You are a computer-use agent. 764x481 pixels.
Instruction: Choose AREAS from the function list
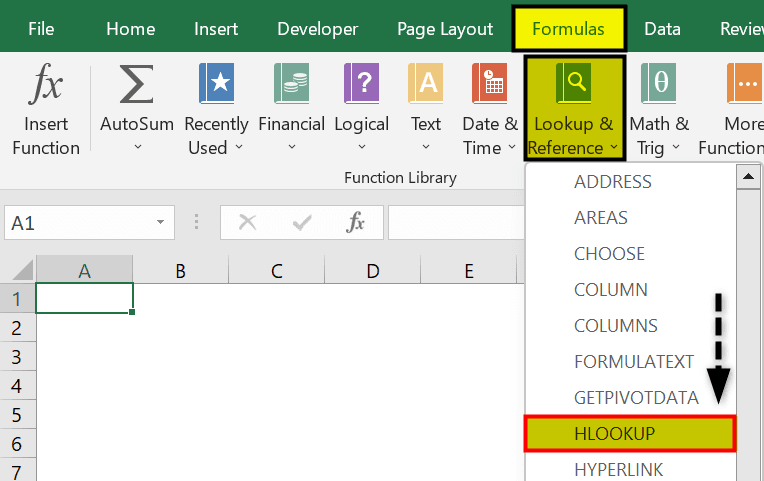tap(630, 217)
